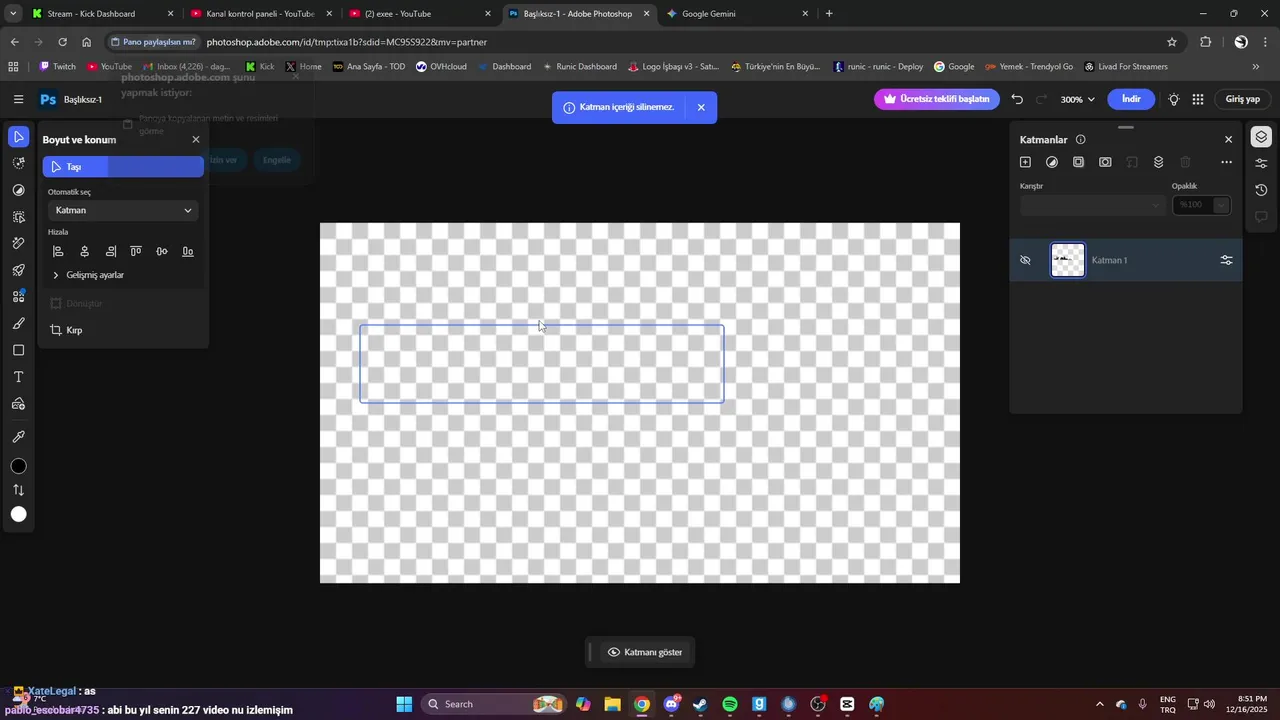
Task: Add an adjustment layer
Action: tap(1052, 162)
